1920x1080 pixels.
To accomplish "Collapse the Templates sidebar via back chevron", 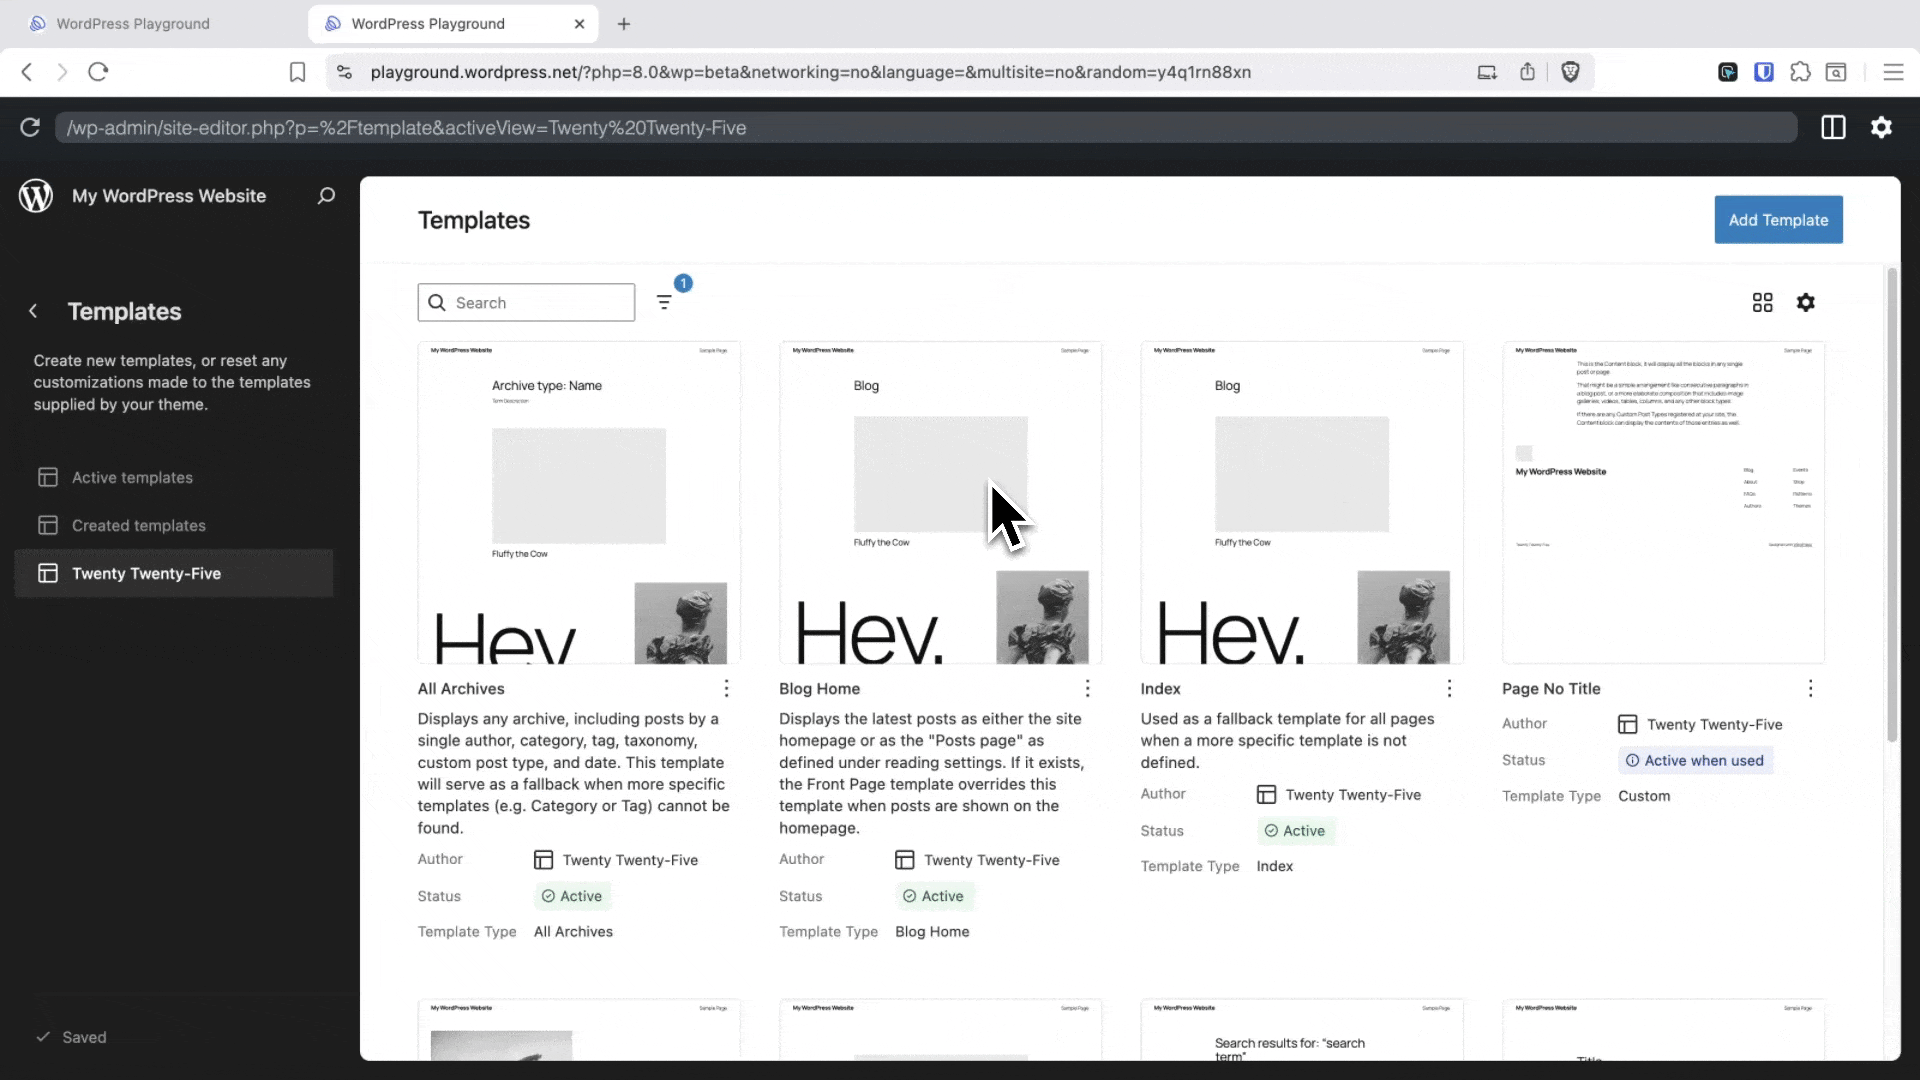I will pyautogui.click(x=34, y=311).
